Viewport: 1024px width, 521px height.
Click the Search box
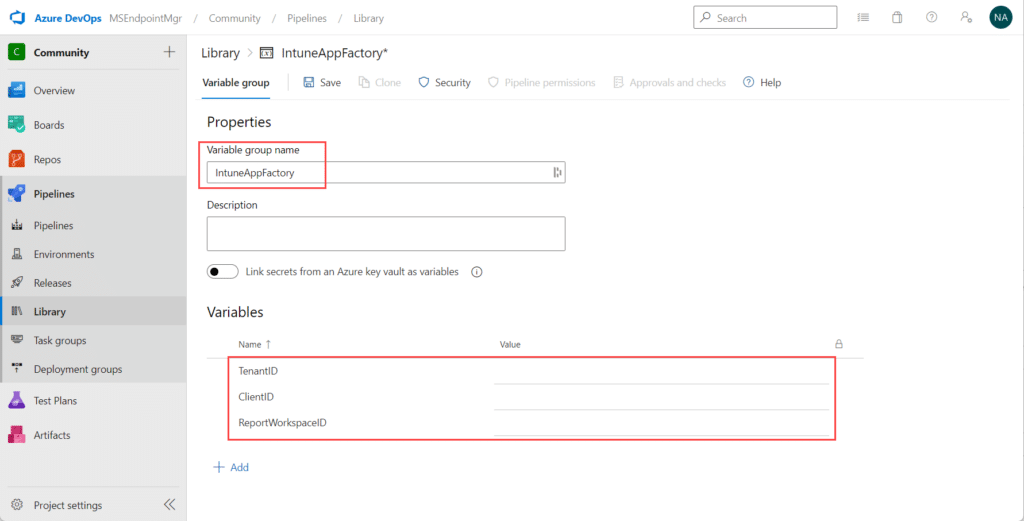[x=765, y=18]
